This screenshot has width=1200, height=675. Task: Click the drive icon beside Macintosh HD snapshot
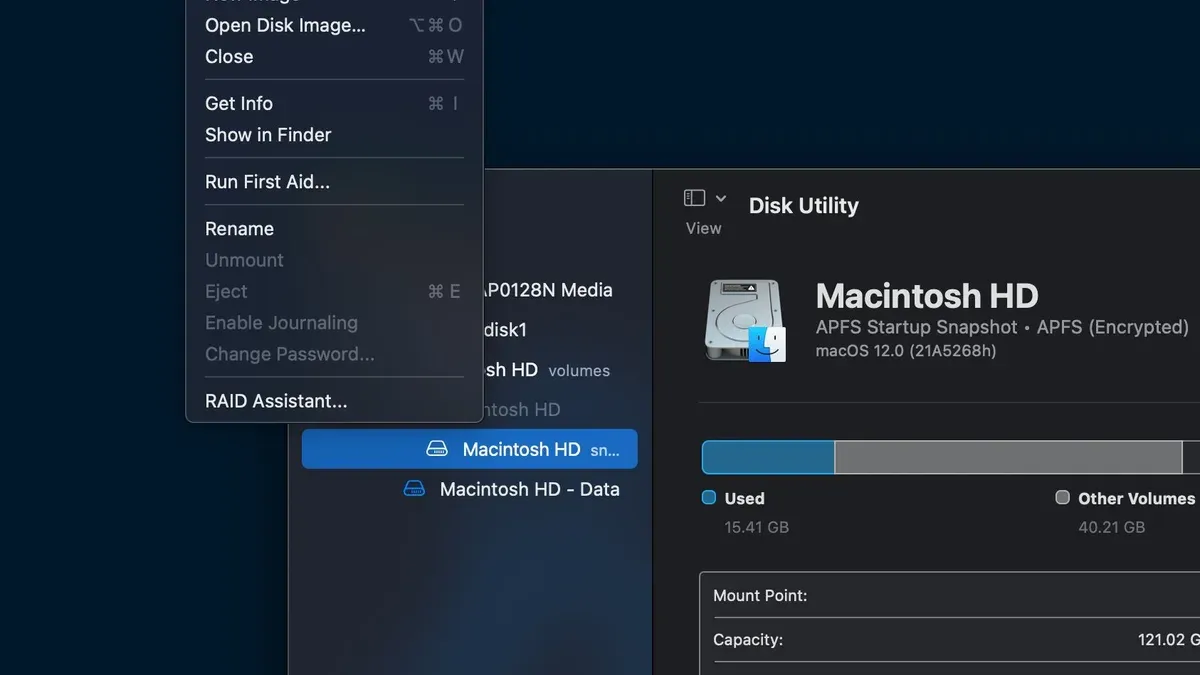pos(437,450)
